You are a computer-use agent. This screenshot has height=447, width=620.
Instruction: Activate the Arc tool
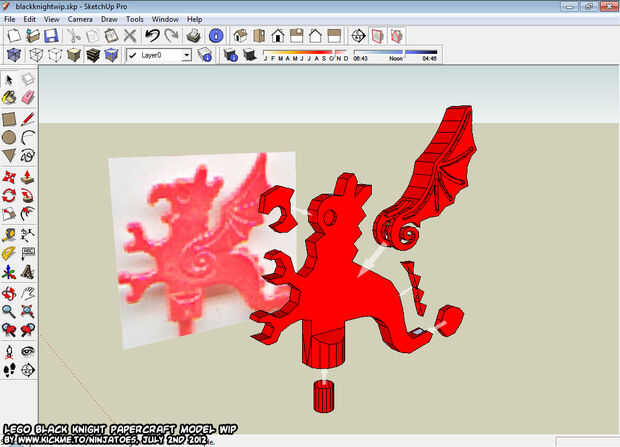pyautogui.click(x=28, y=137)
